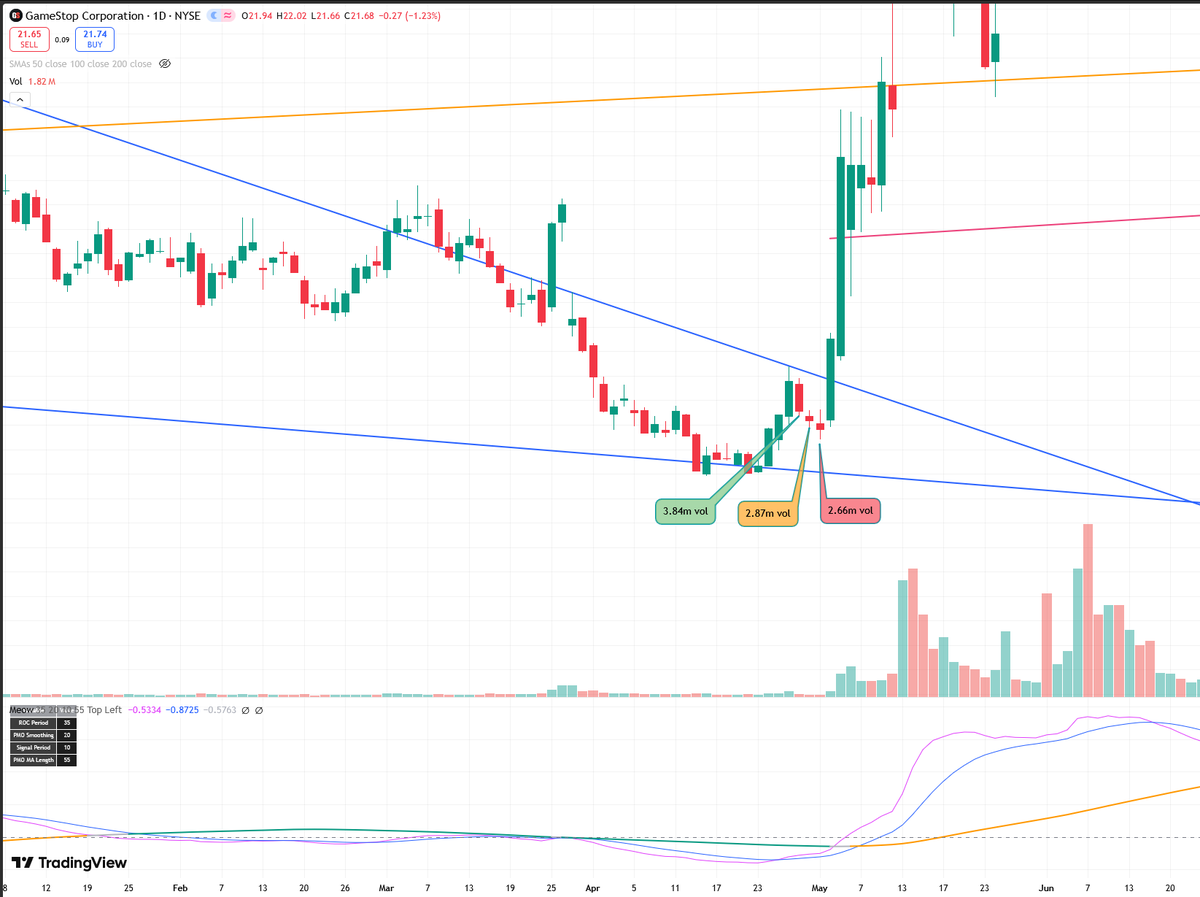Screen dimensions: 1200x897
Task: Click the May label on time axis
Action: [x=821, y=887]
